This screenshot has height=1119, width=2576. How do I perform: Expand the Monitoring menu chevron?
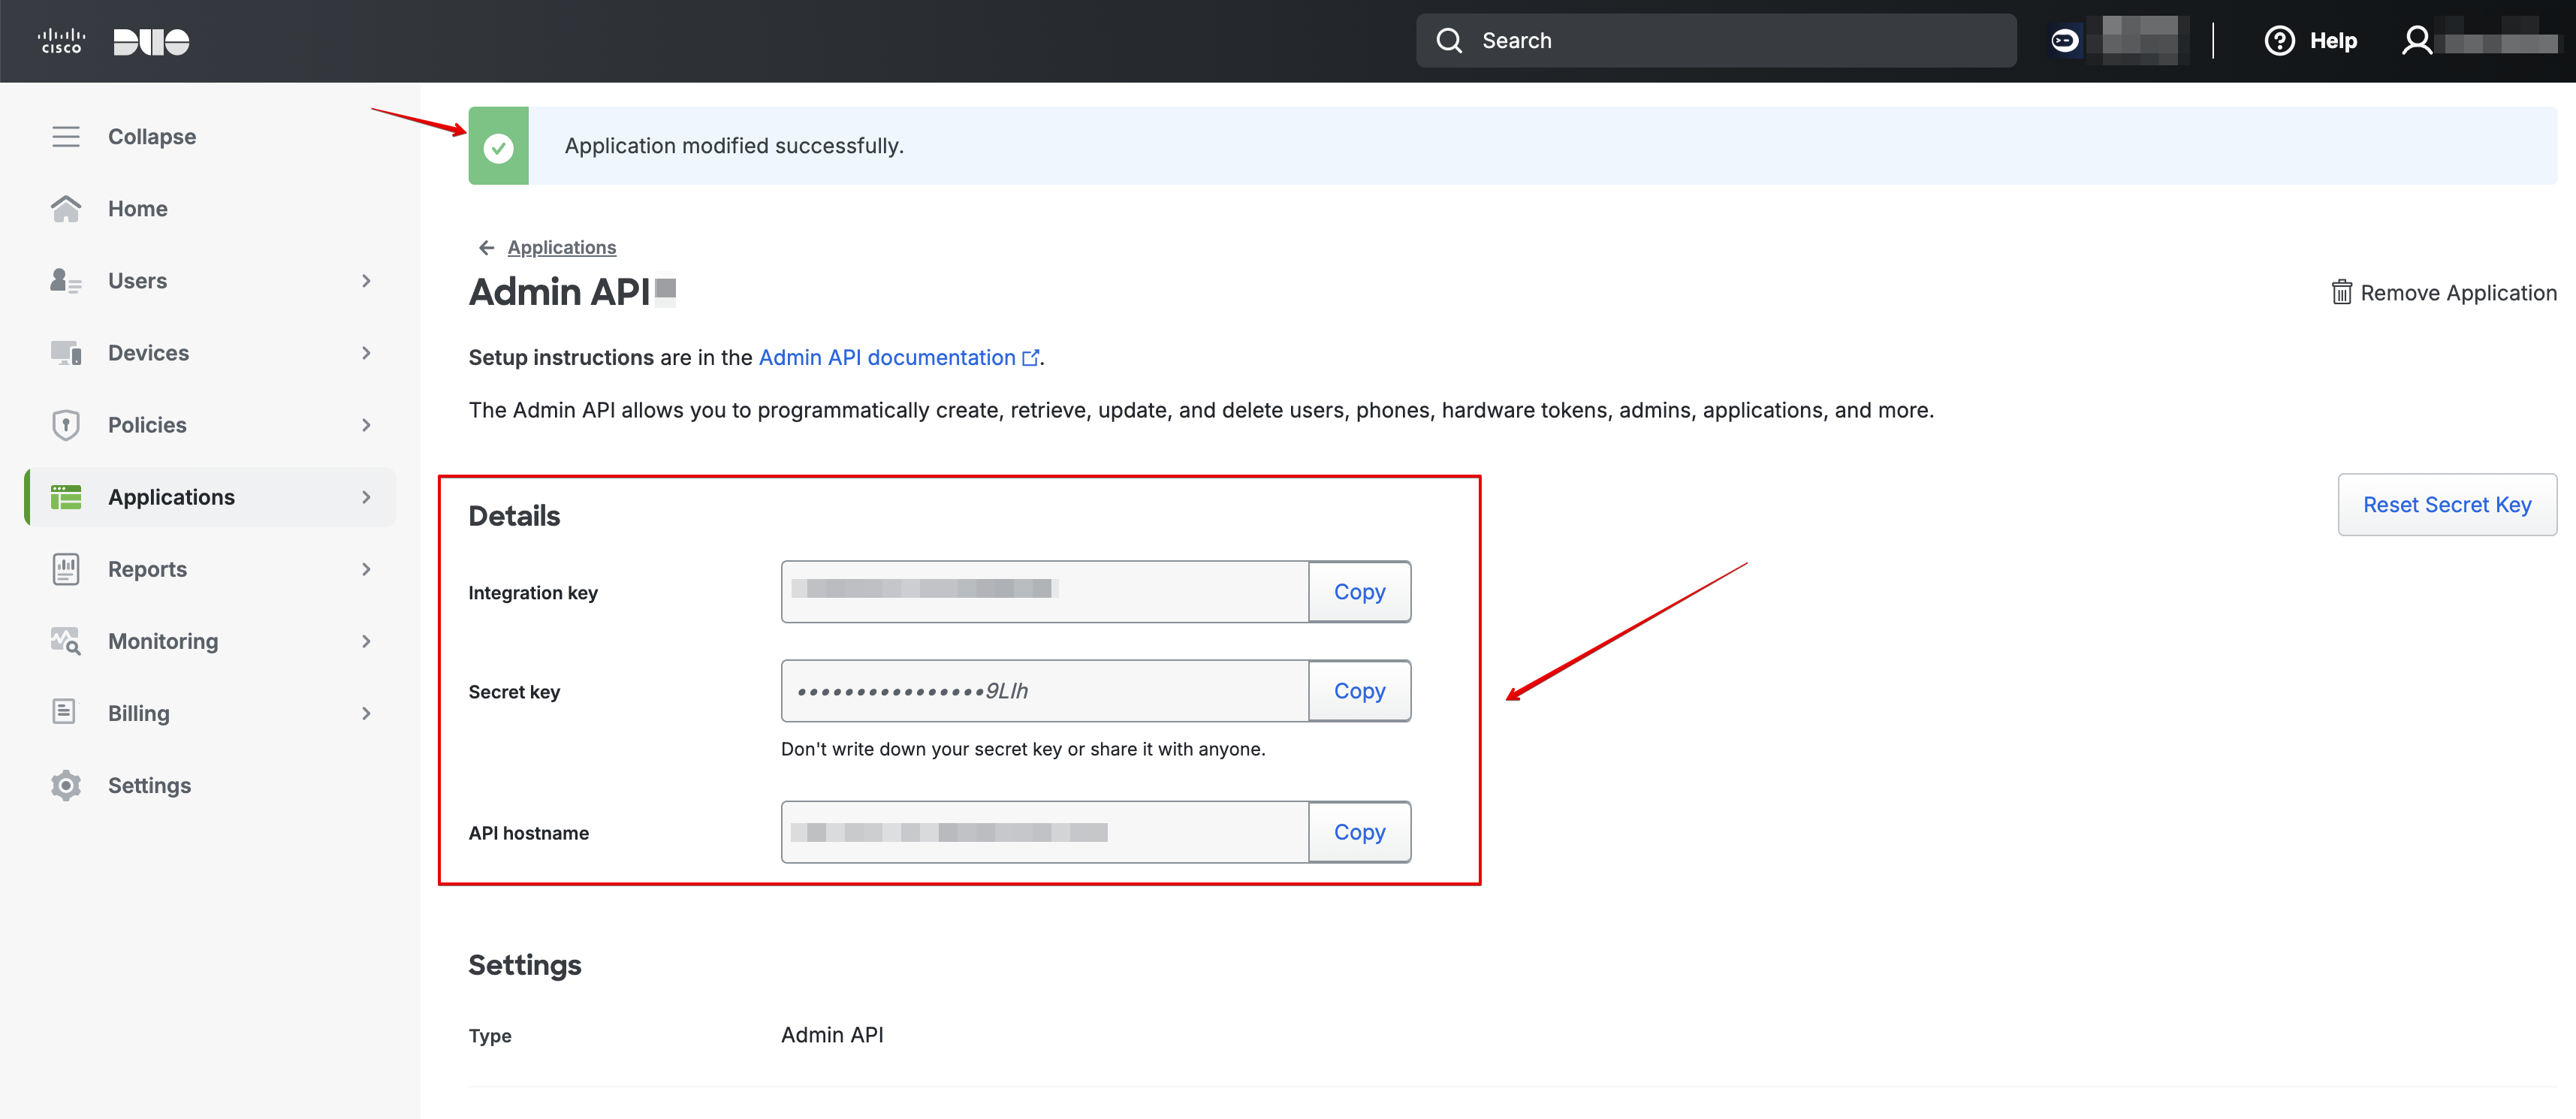click(366, 641)
